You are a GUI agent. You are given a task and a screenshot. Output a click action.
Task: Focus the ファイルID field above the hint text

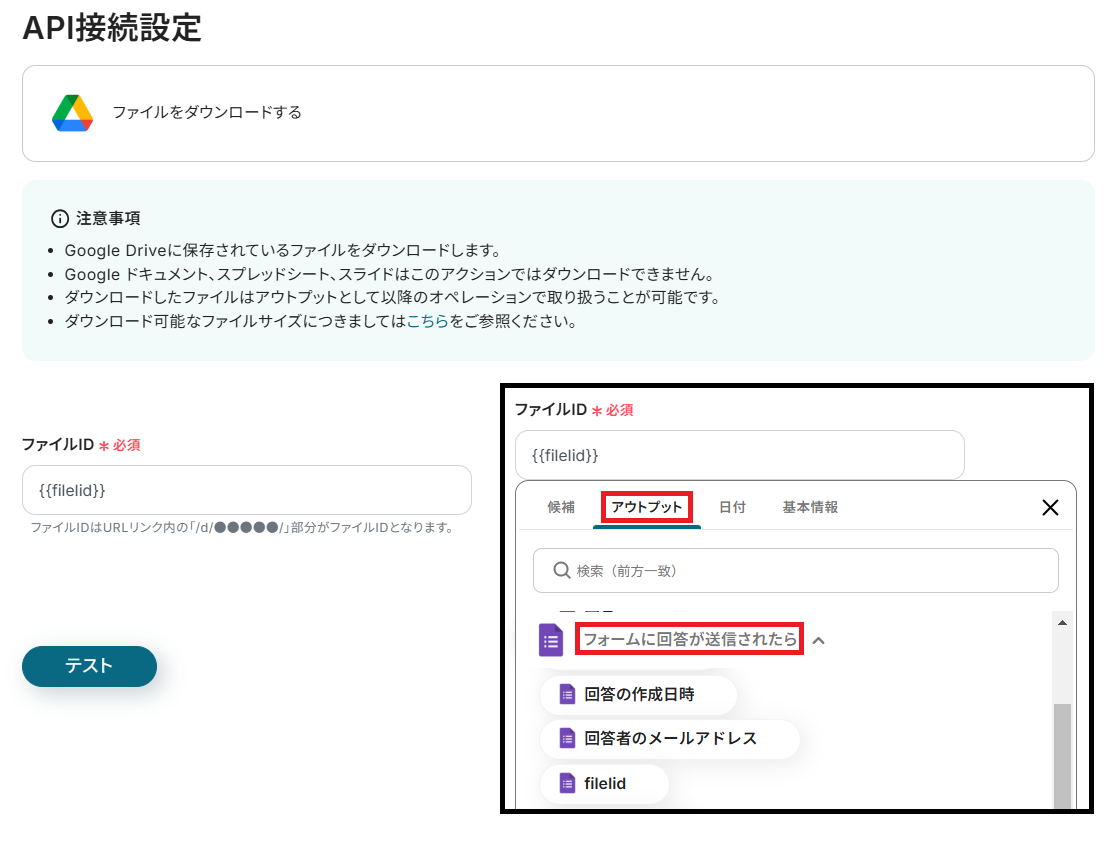[x=246, y=490]
